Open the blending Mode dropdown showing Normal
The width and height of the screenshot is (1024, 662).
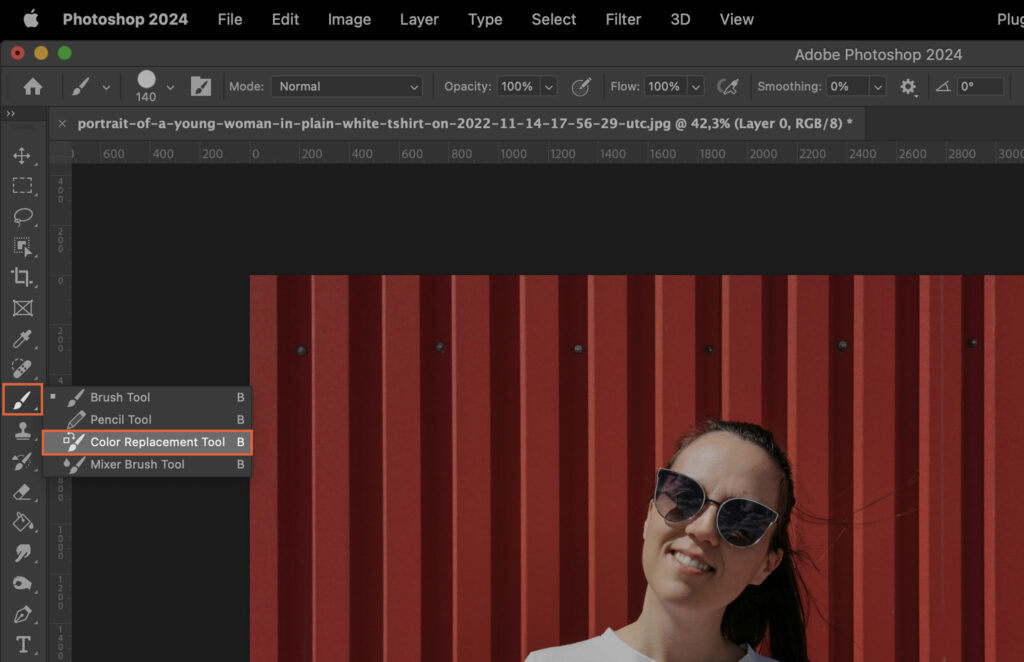pos(346,86)
